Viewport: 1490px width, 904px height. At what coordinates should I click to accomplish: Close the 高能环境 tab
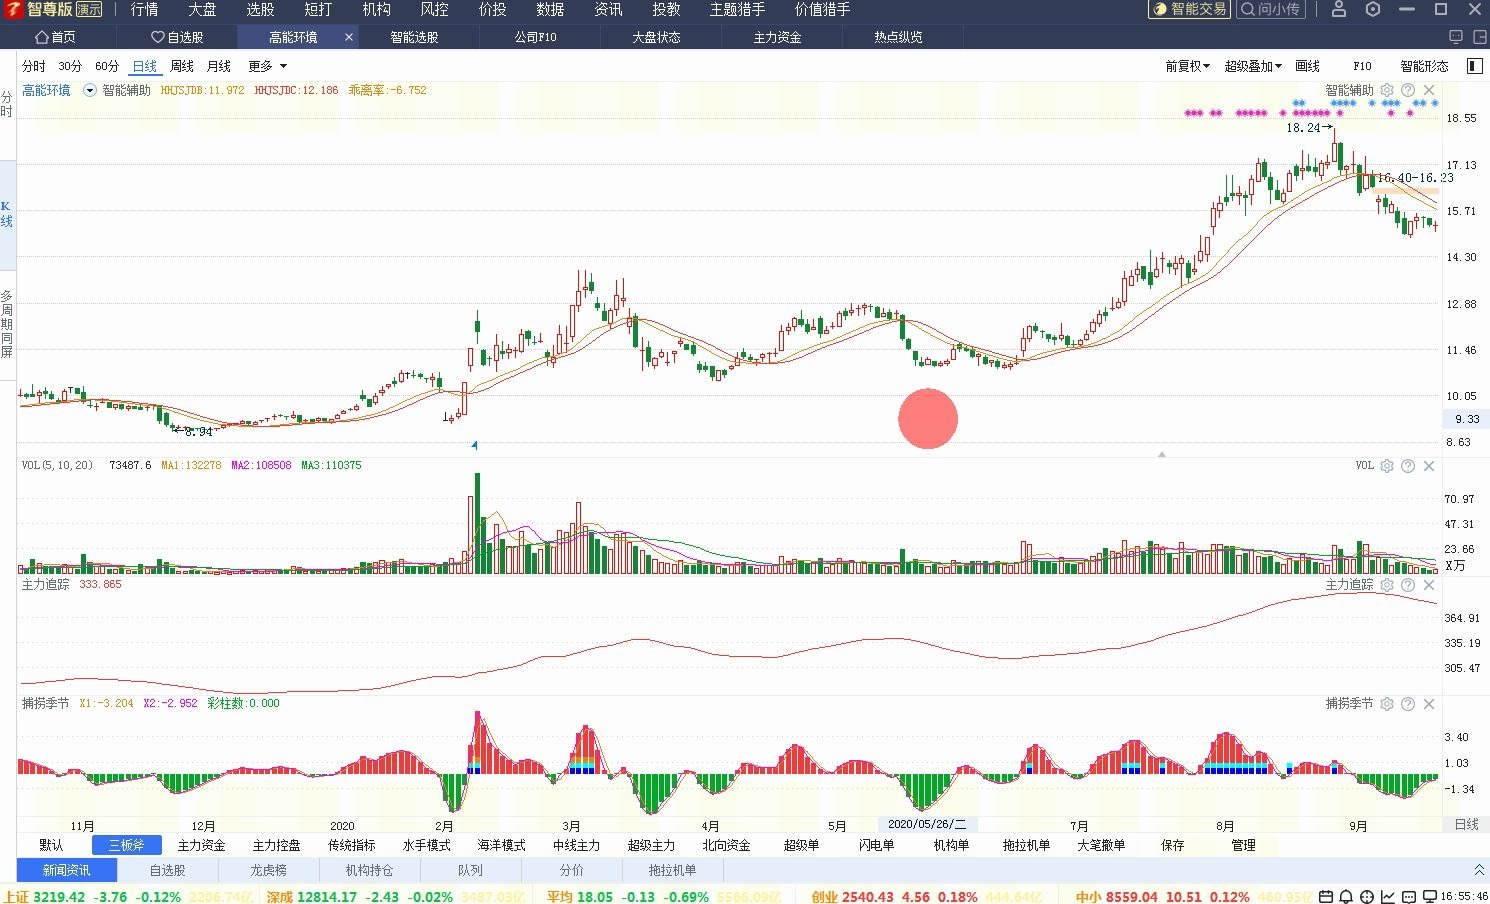tap(349, 37)
